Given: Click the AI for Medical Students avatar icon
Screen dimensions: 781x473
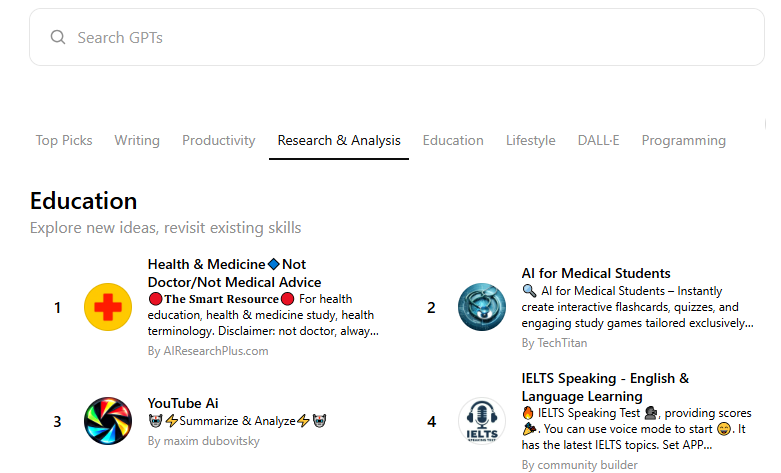Looking at the screenshot, I should click(482, 307).
